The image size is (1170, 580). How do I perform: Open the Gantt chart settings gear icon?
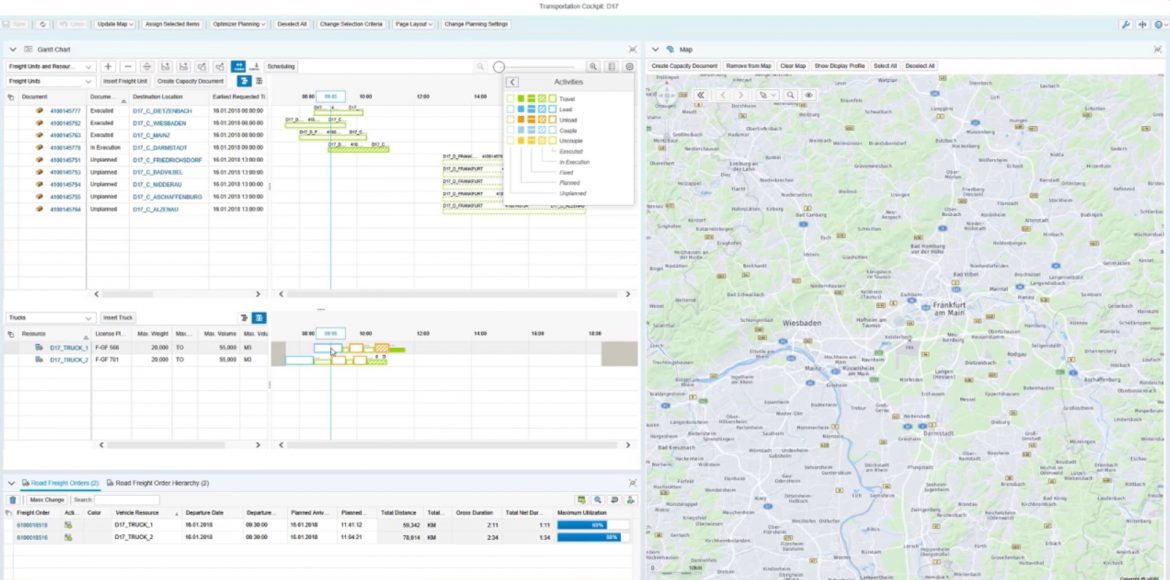pos(628,66)
